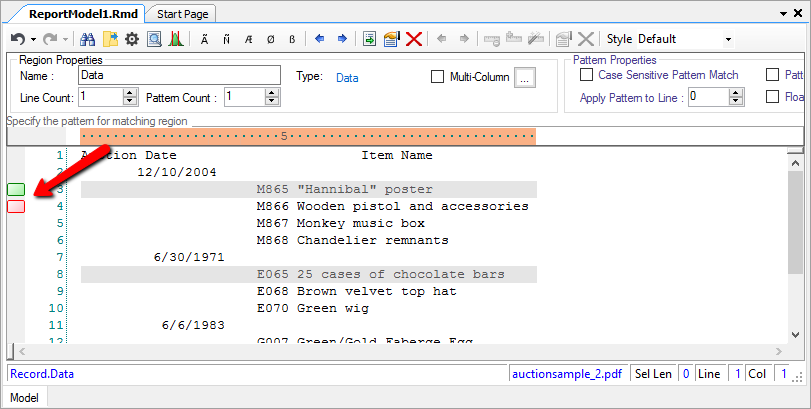Open the Undo history dropdown arrow
Image resolution: width=811 pixels, height=409 pixels.
pos(33,39)
